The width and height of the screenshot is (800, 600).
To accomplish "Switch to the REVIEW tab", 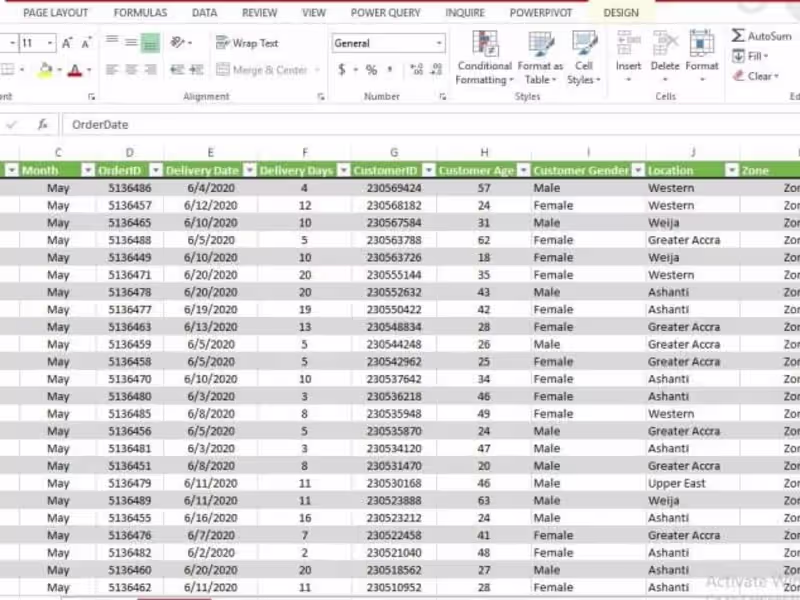I will (260, 13).
